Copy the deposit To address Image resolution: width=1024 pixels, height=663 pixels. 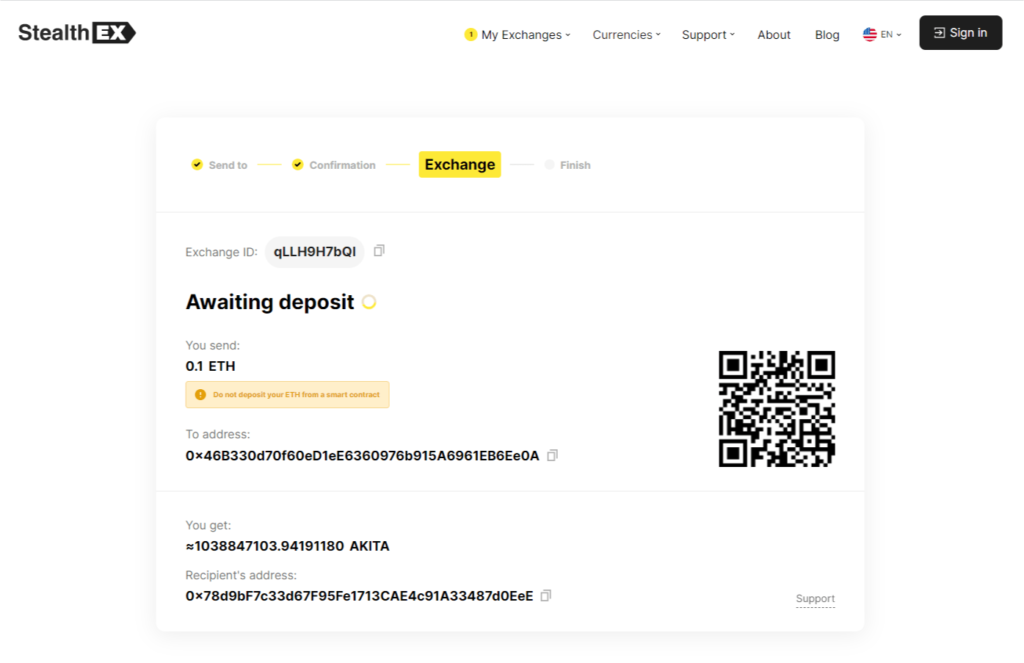click(x=552, y=455)
